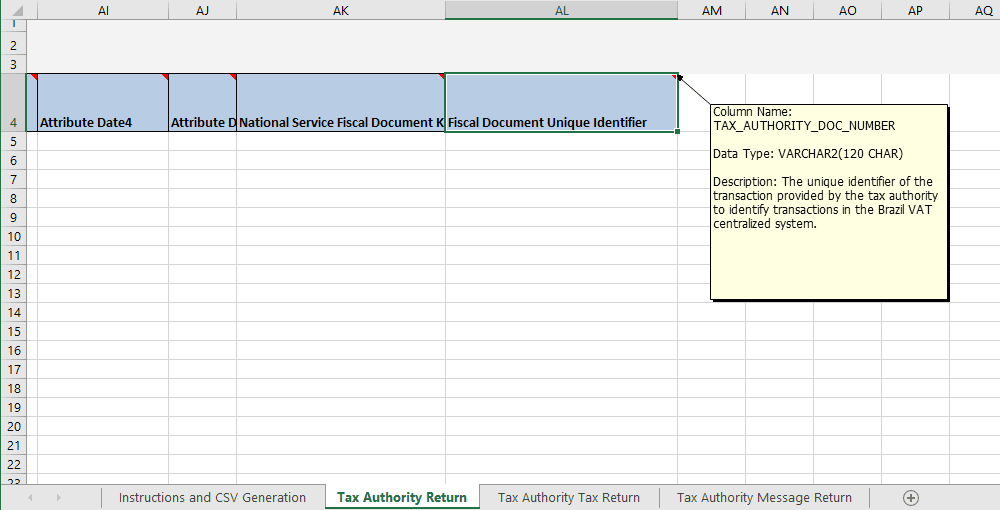Select row 4 header

pyautogui.click(x=13, y=103)
